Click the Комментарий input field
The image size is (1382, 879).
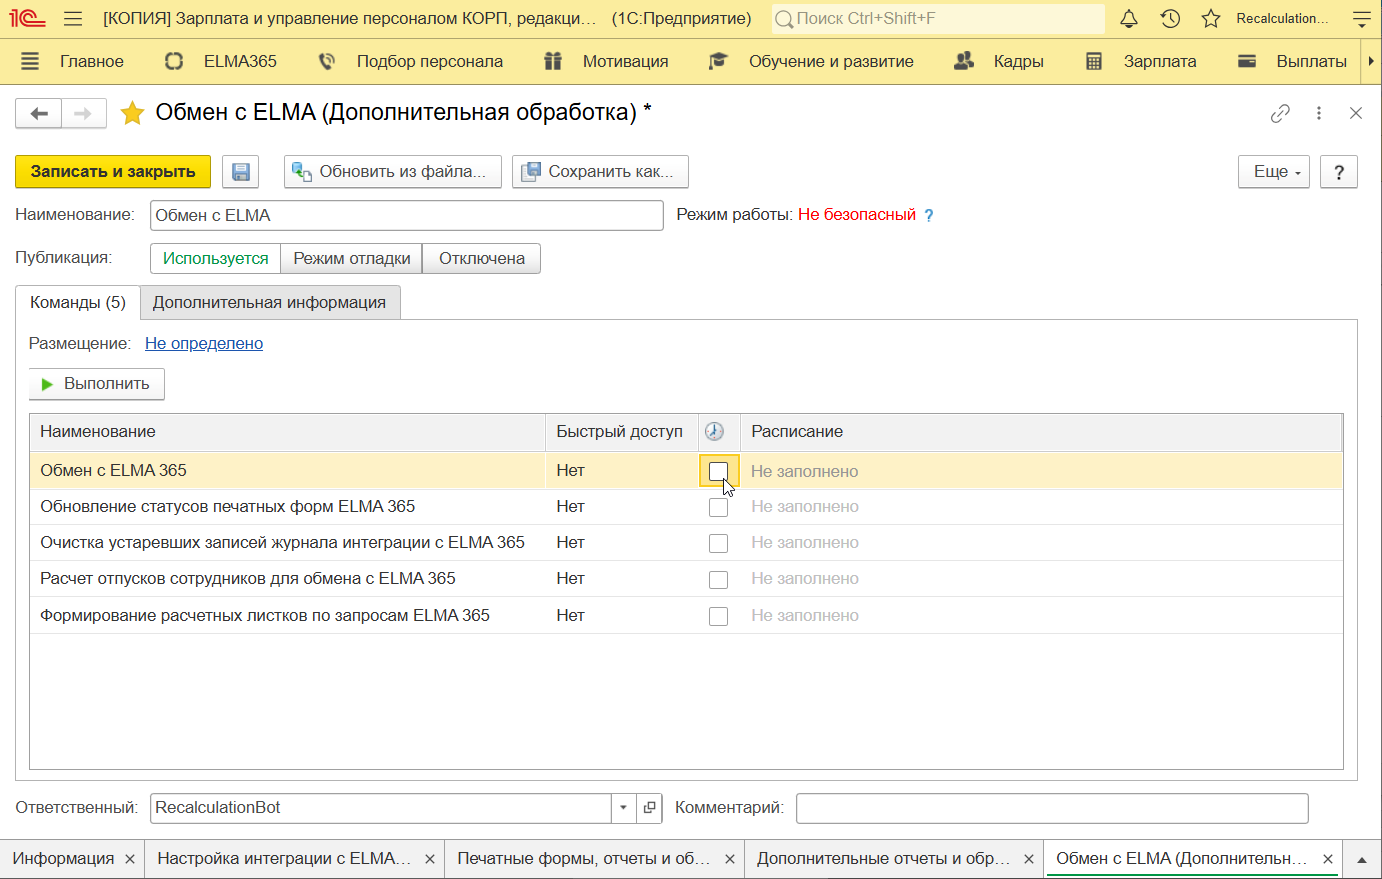click(x=1052, y=807)
